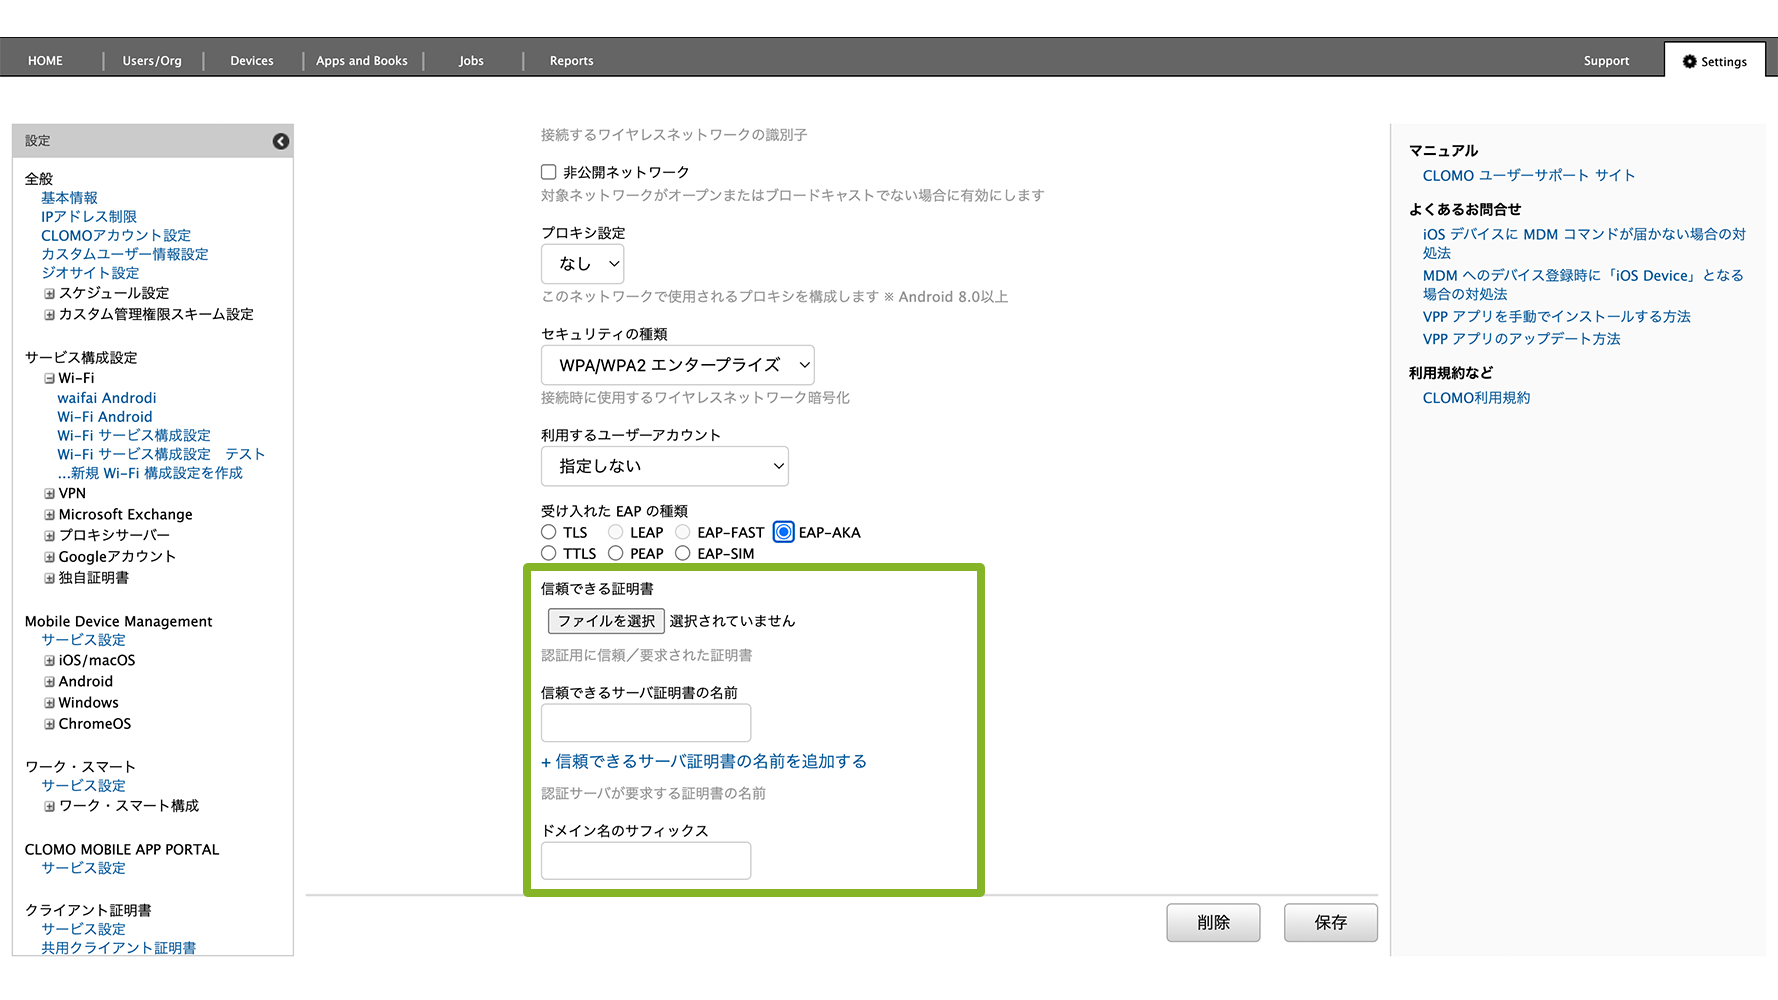Expand the スケジュール設定 plus icon
This screenshot has height=1000, width=1778.
[49, 294]
